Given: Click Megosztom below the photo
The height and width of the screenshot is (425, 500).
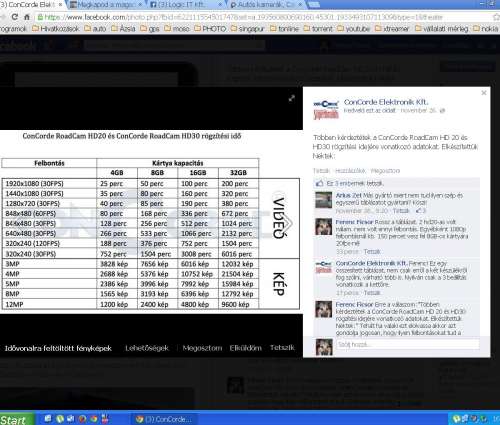Looking at the screenshot, I should click(x=202, y=348).
